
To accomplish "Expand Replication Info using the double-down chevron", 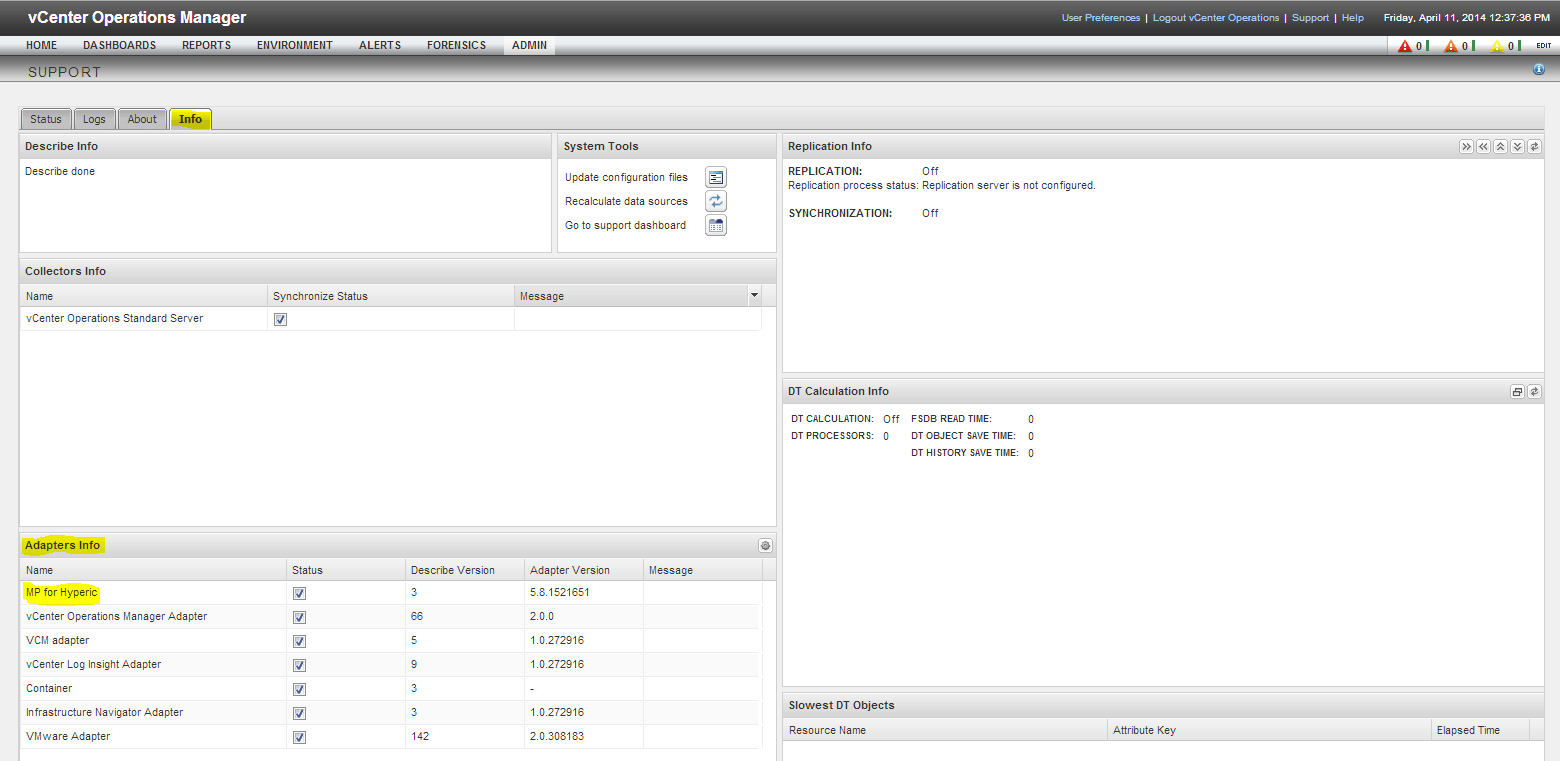I will click(x=1517, y=146).
